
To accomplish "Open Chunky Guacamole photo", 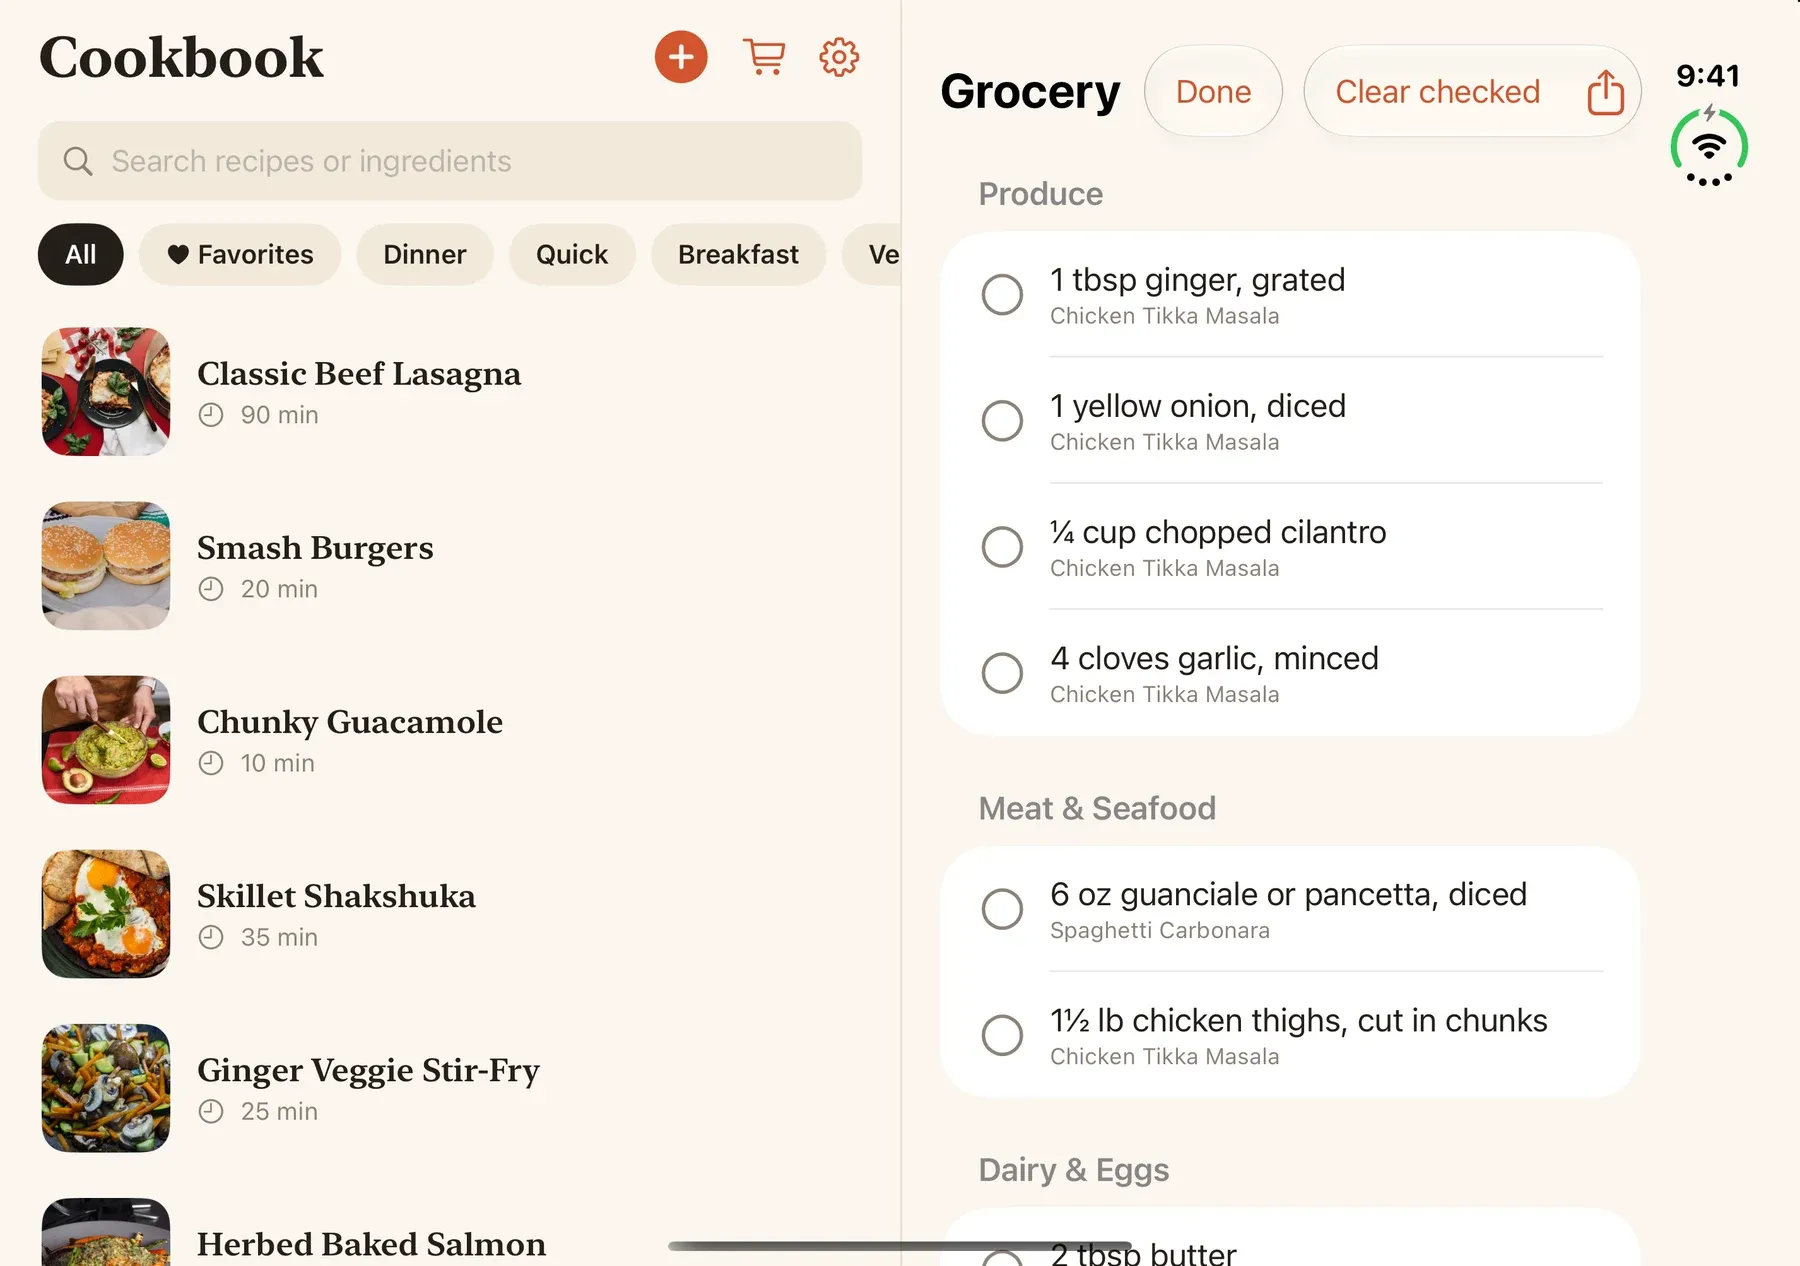I will click(106, 740).
